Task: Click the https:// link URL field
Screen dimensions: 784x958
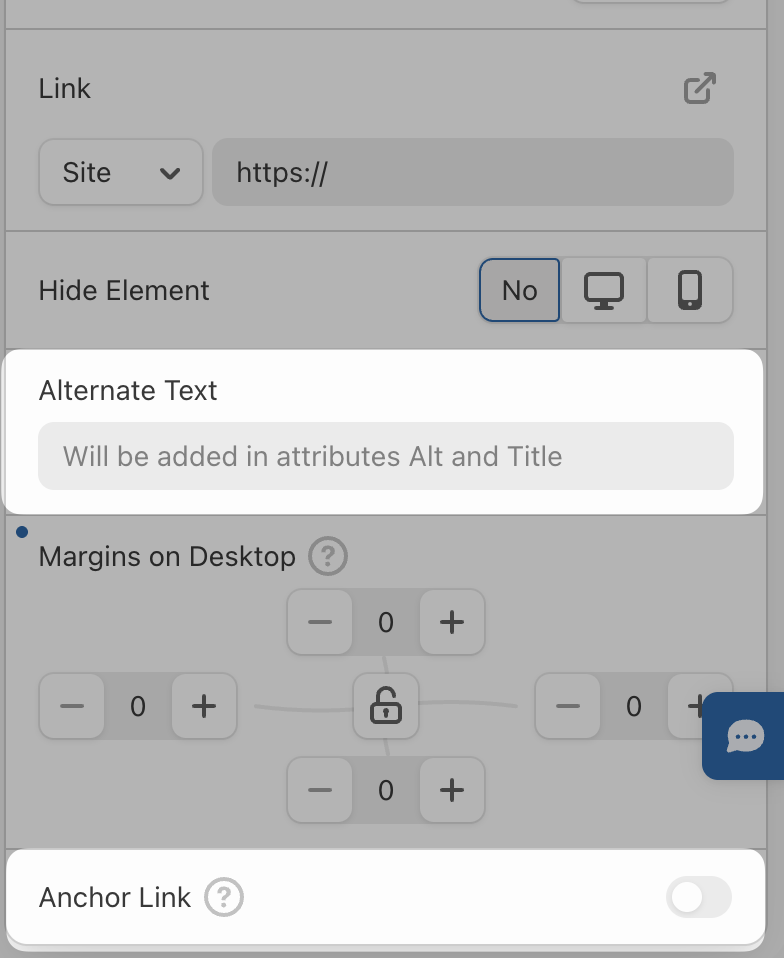Action: 472,172
